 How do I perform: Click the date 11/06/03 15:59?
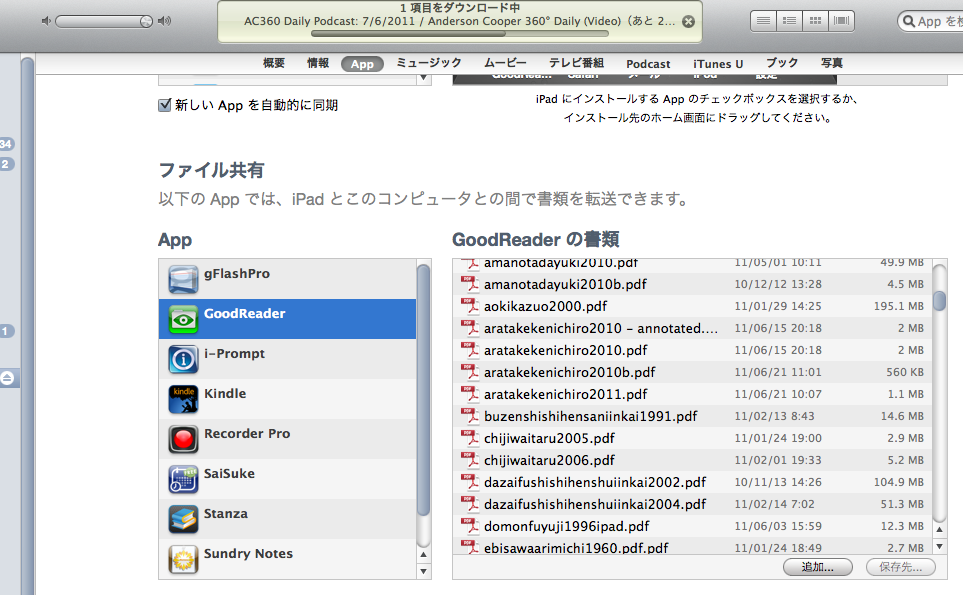[x=778, y=526]
